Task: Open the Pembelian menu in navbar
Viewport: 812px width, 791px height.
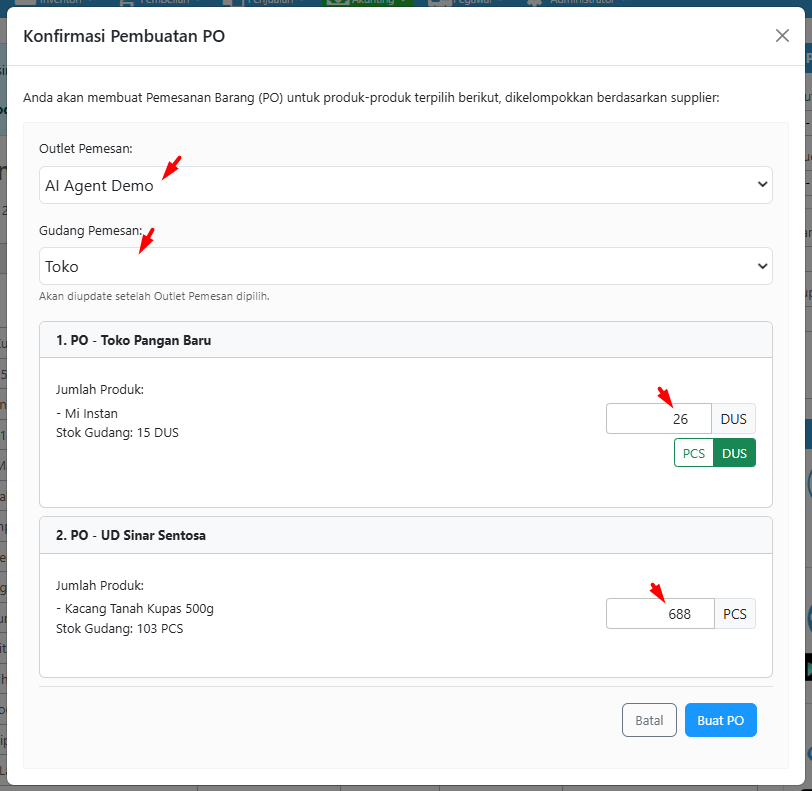Action: pos(165,3)
